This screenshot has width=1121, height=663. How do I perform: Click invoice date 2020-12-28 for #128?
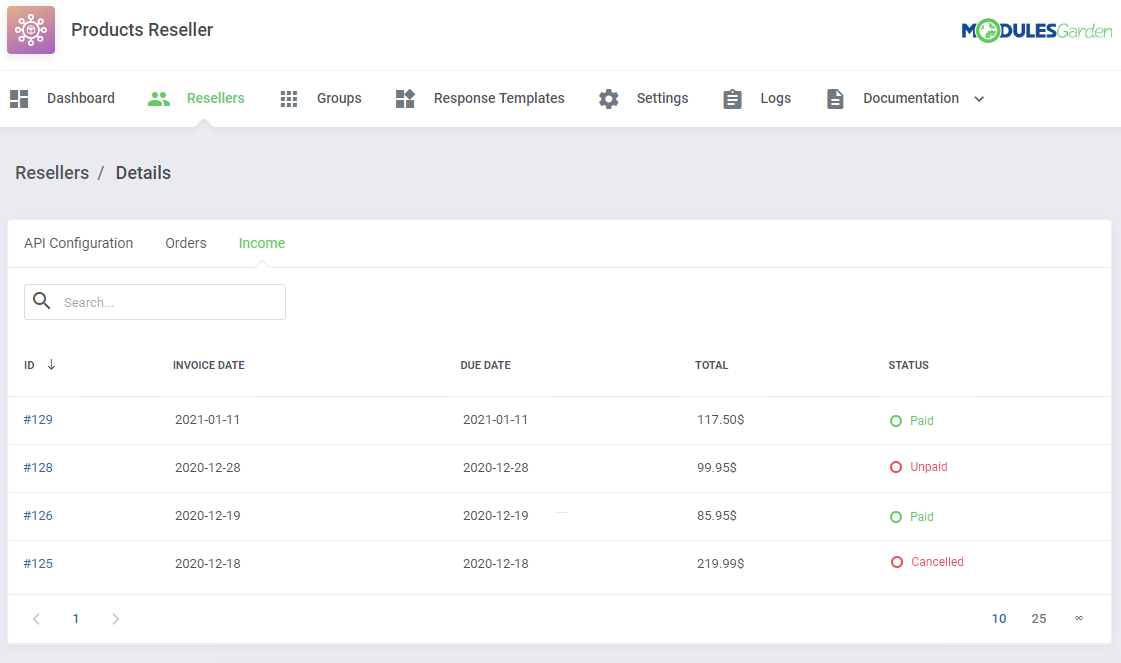(x=207, y=468)
